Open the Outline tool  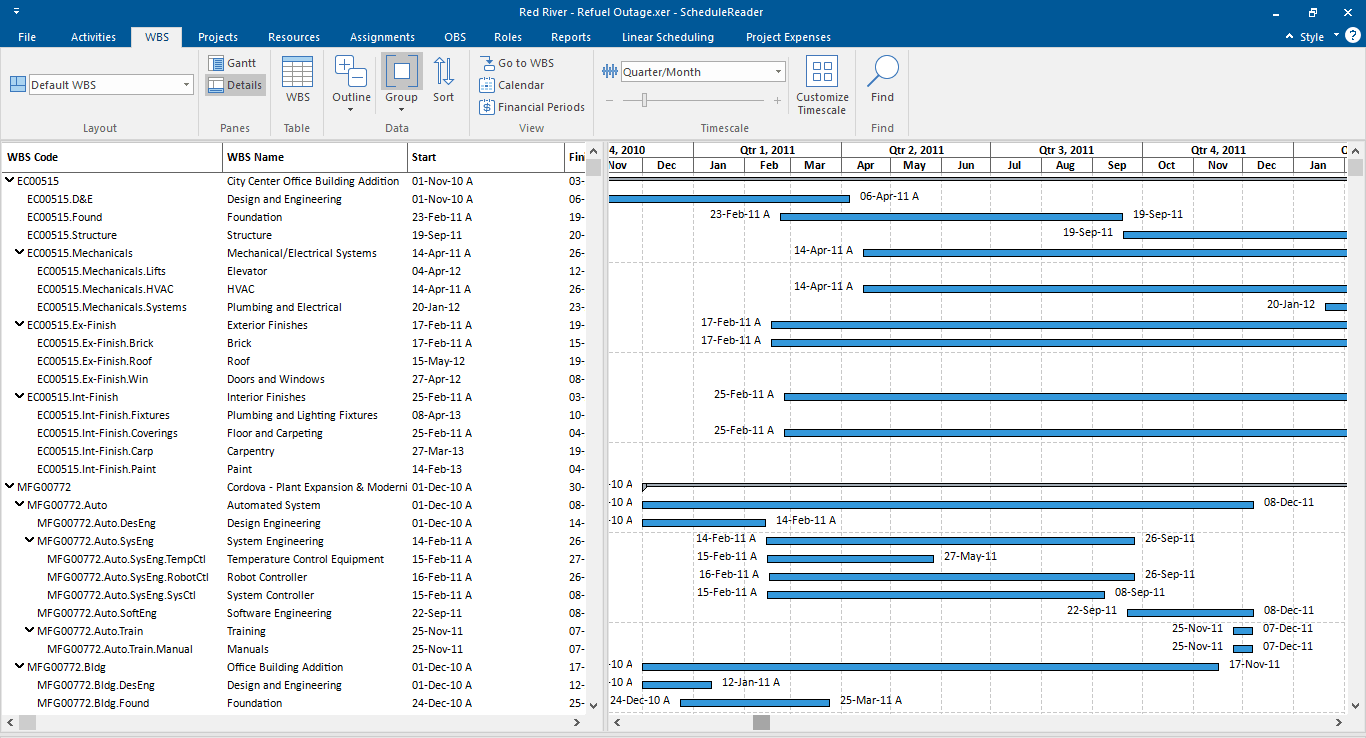point(351,80)
